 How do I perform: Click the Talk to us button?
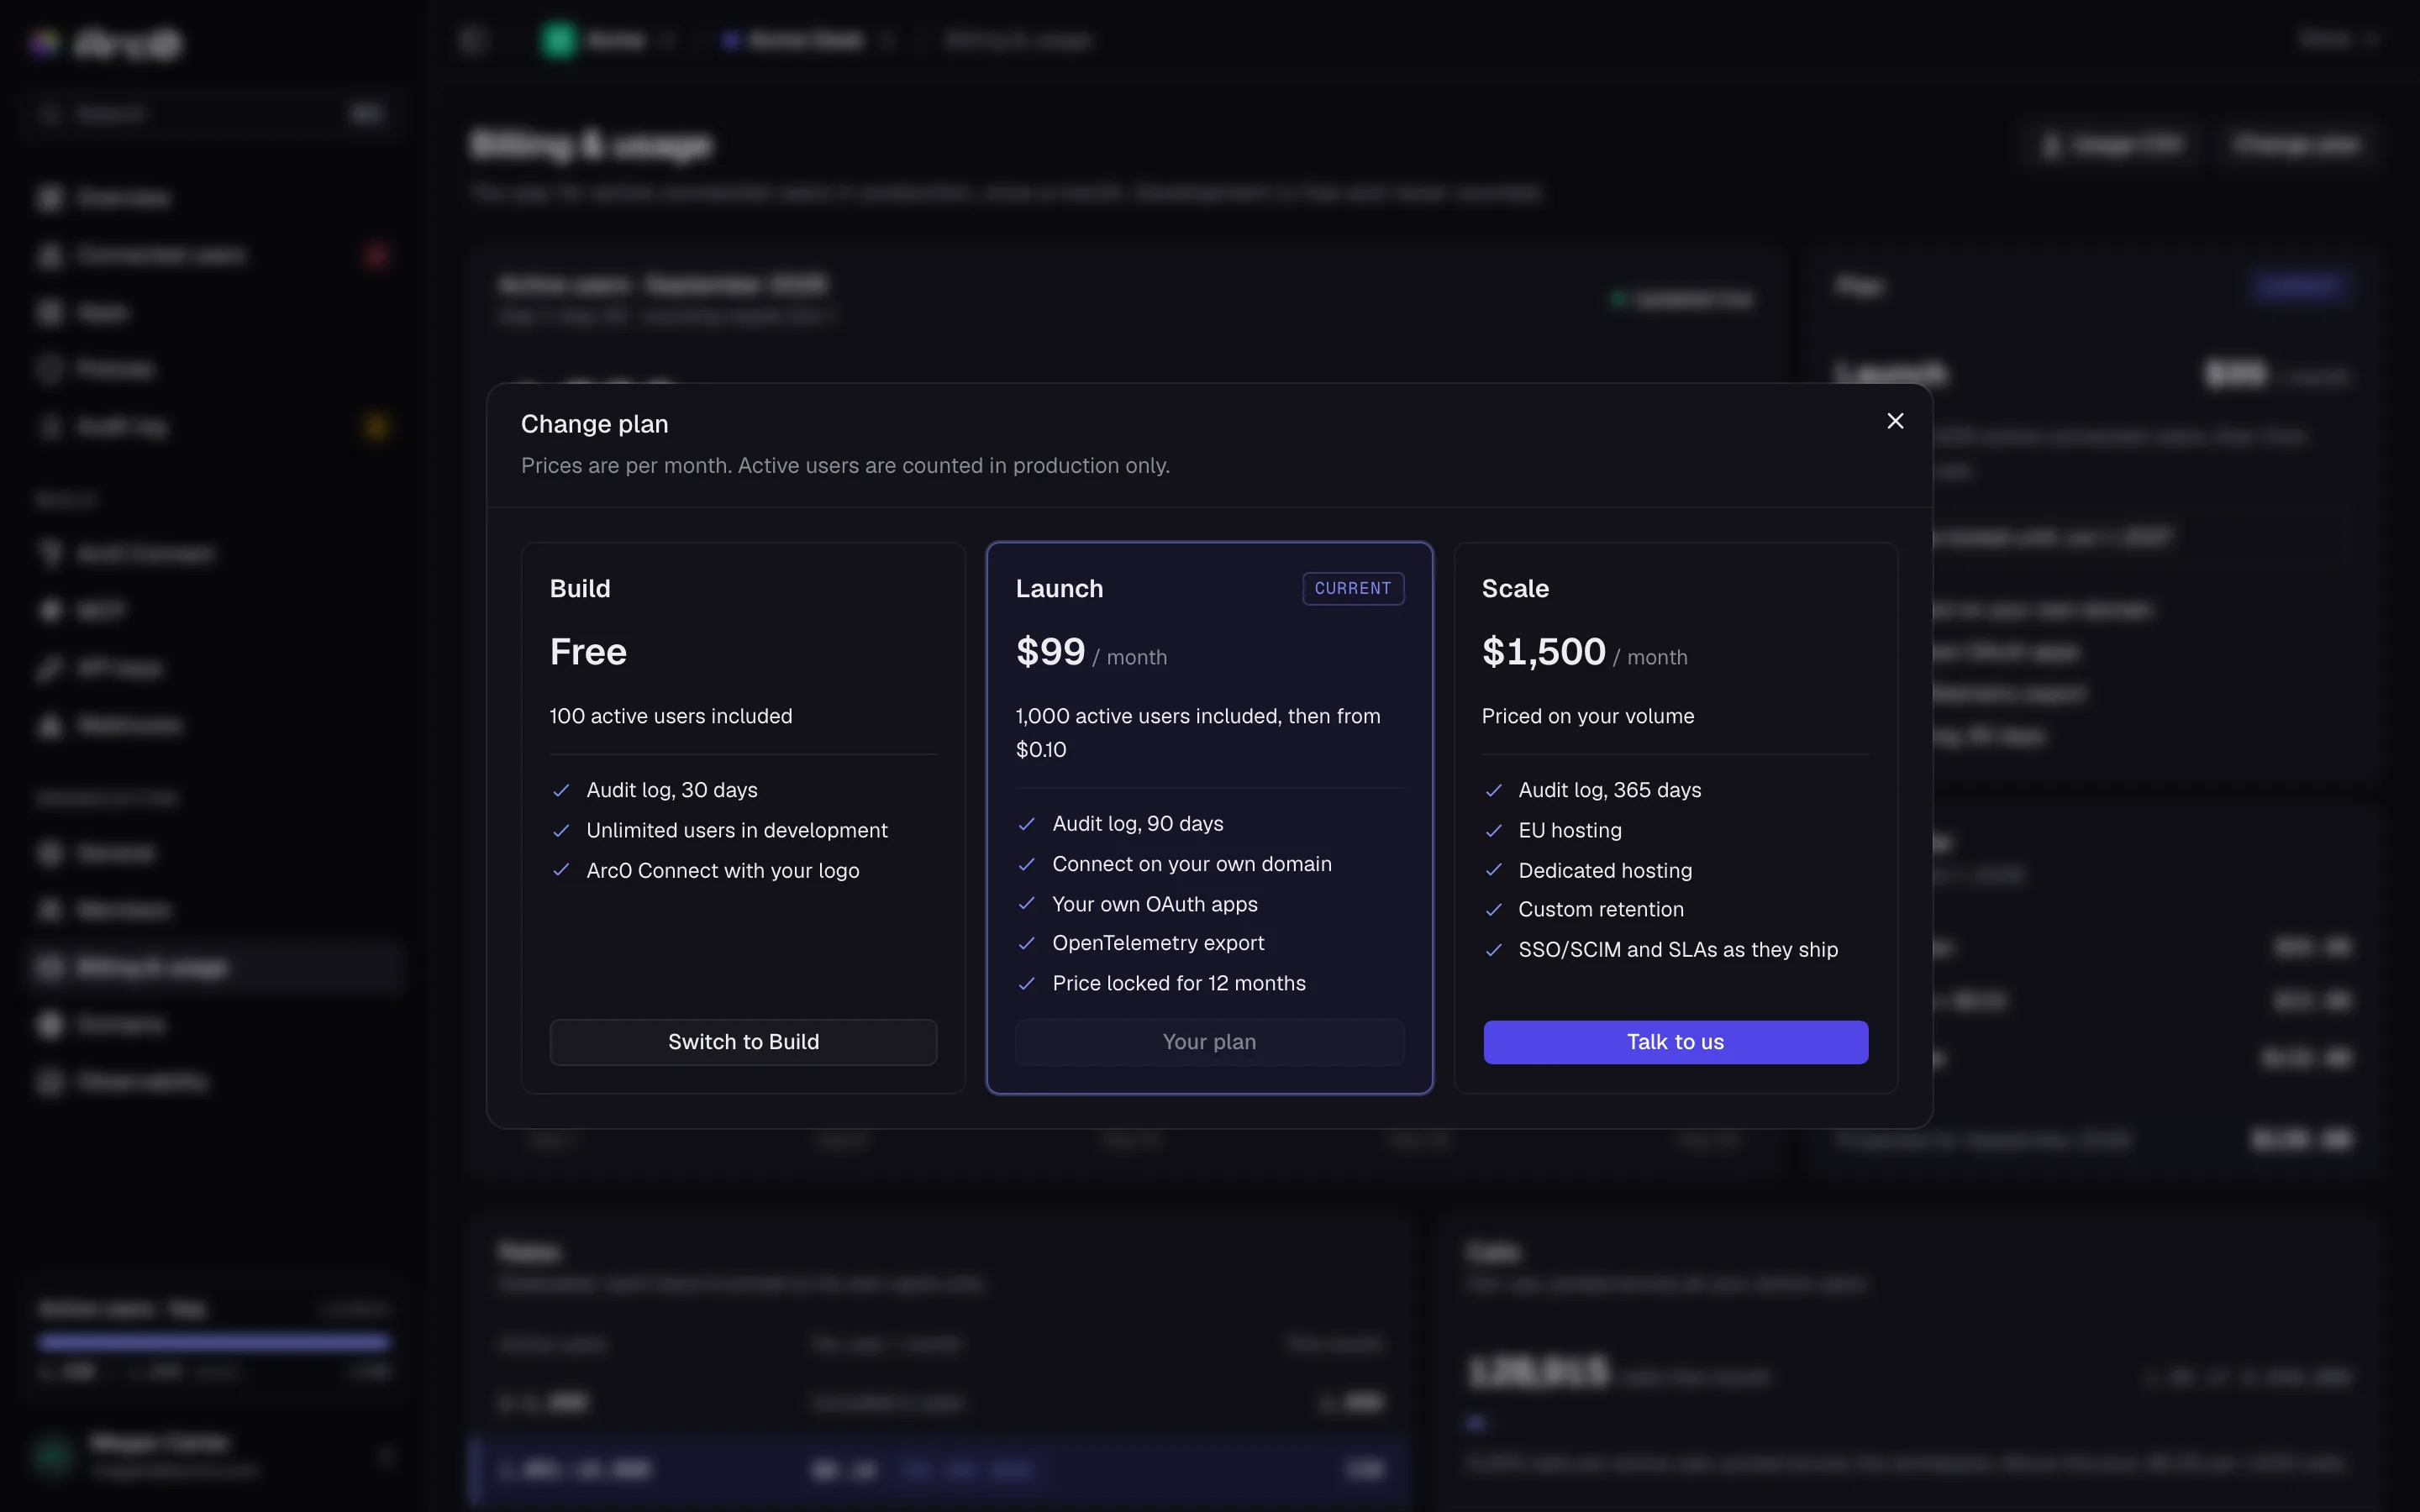click(x=1675, y=1042)
